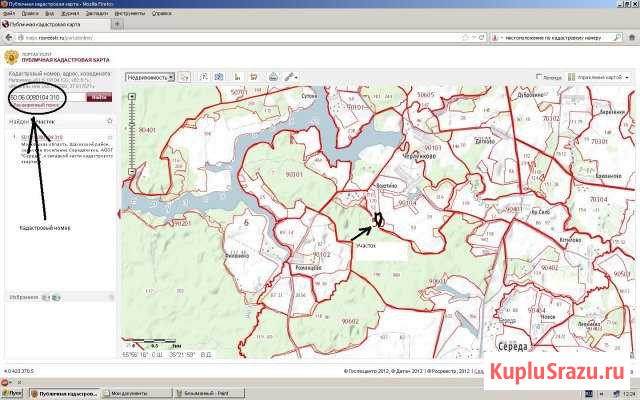Click the star next to Найден участок
Viewport: 640px width, 400px height.
coord(109,121)
